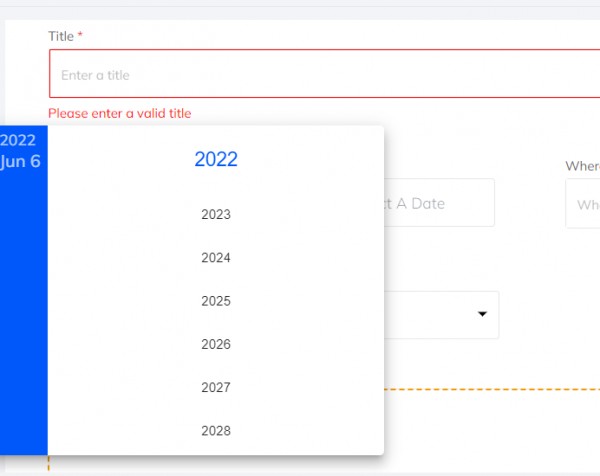This screenshot has height=476, width=600.
Task: Click the Title field label
Action: (61, 36)
